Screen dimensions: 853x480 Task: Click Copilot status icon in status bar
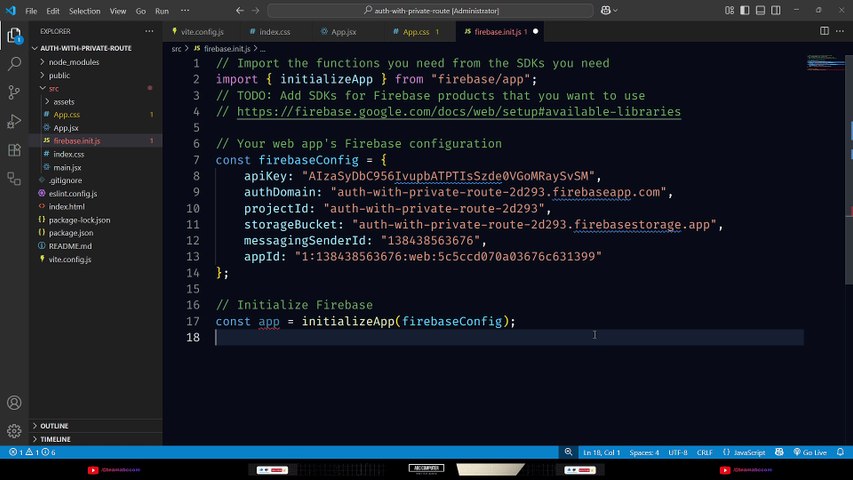coord(780,452)
